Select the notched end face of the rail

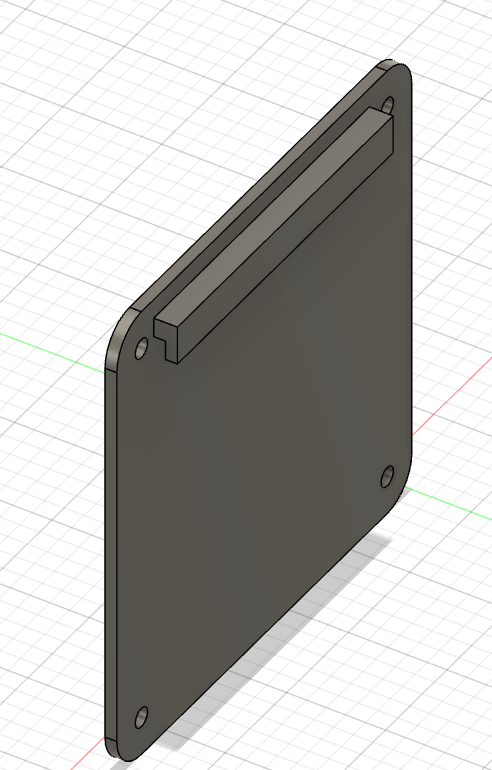click(x=167, y=339)
